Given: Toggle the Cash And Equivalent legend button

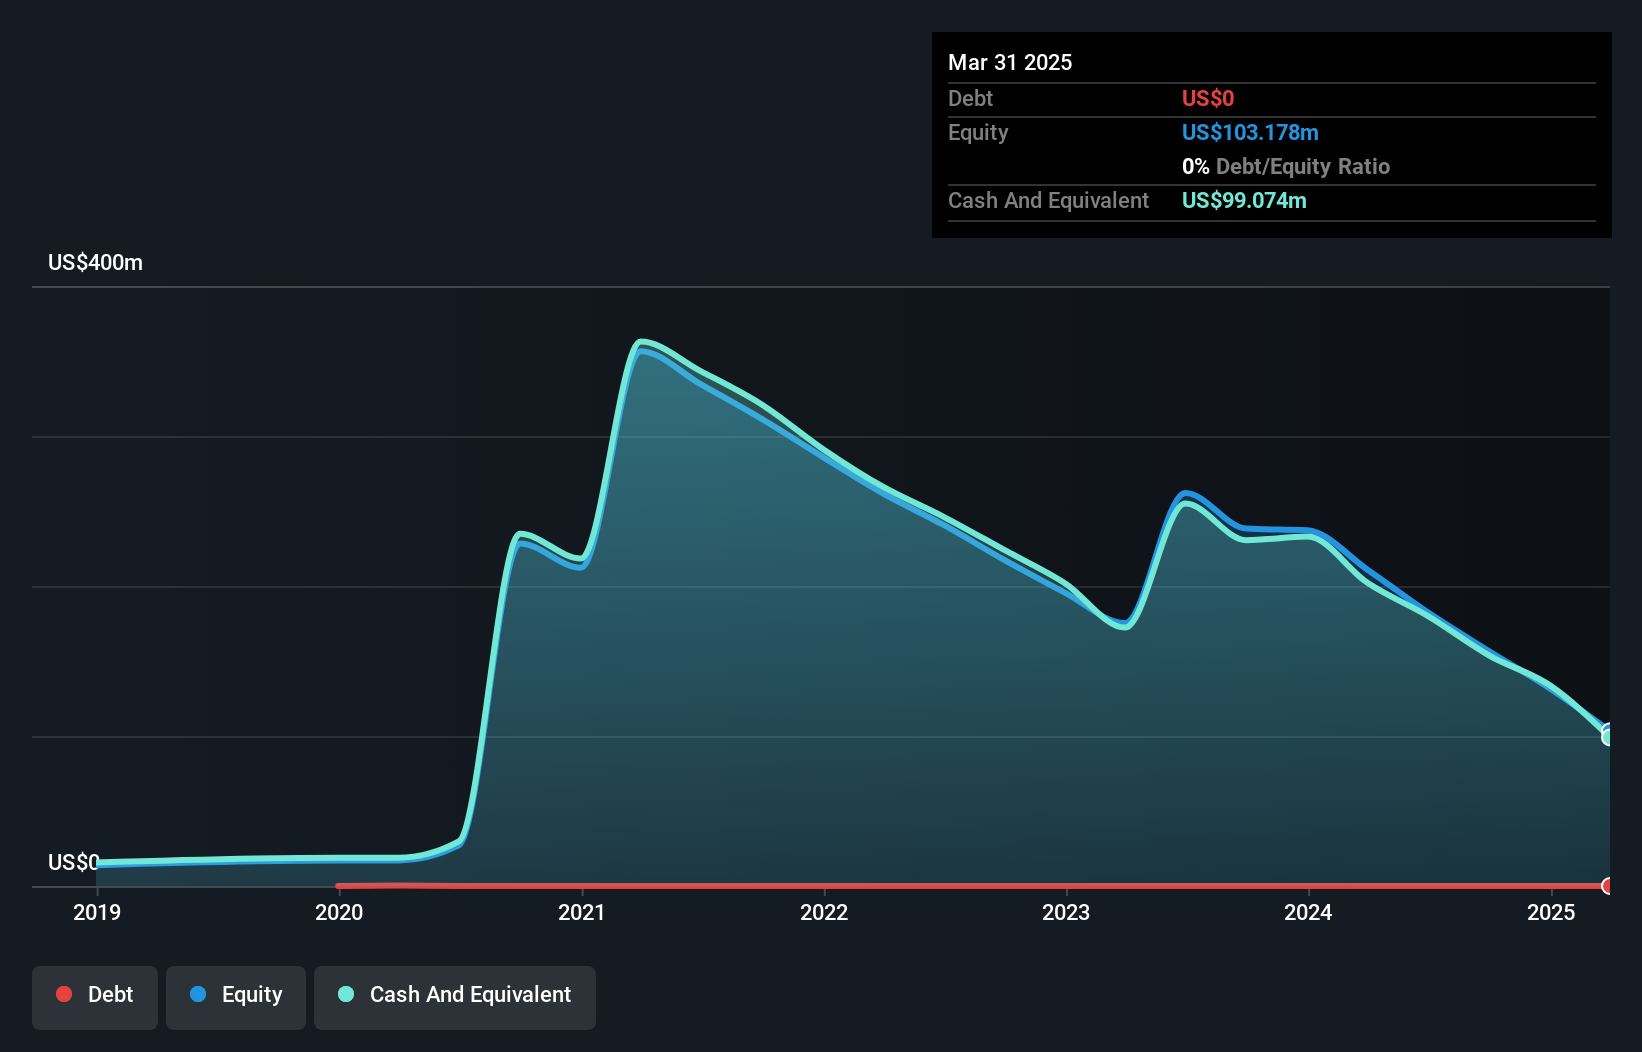Looking at the screenshot, I should [x=455, y=997].
